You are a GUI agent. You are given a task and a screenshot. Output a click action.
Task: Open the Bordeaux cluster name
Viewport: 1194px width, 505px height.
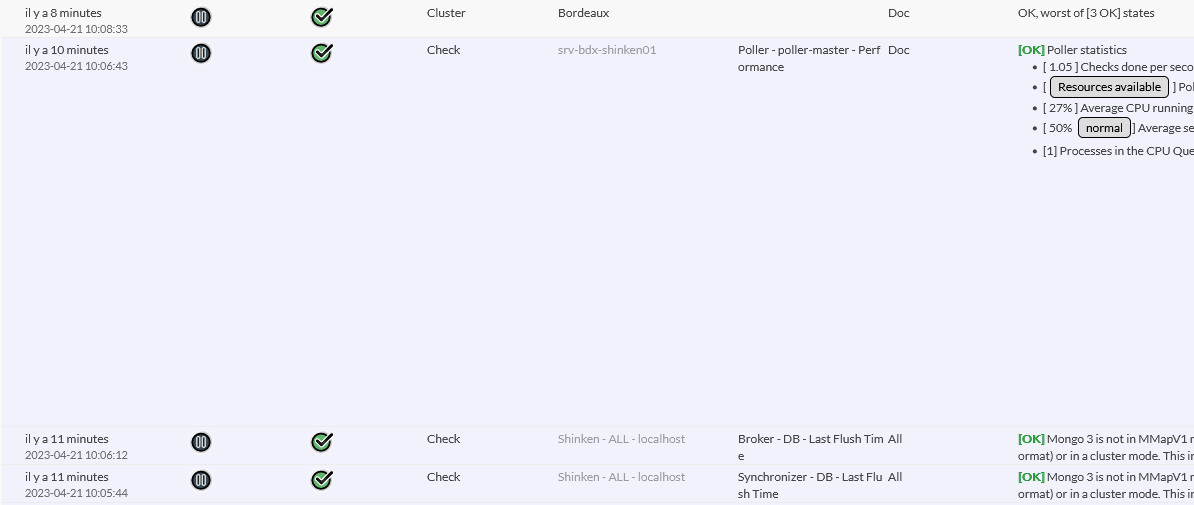click(x=583, y=14)
